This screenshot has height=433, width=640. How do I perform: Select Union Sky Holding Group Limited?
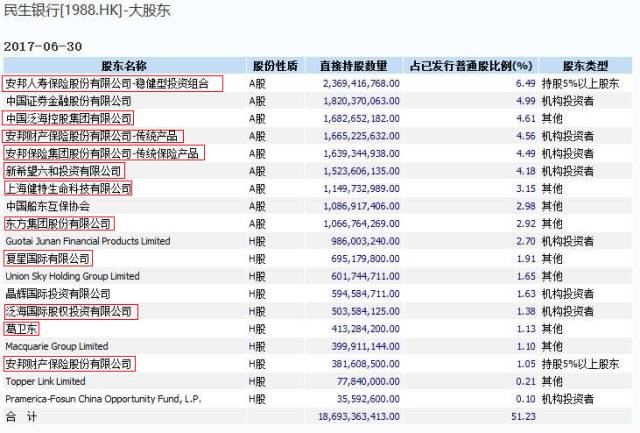point(72,276)
